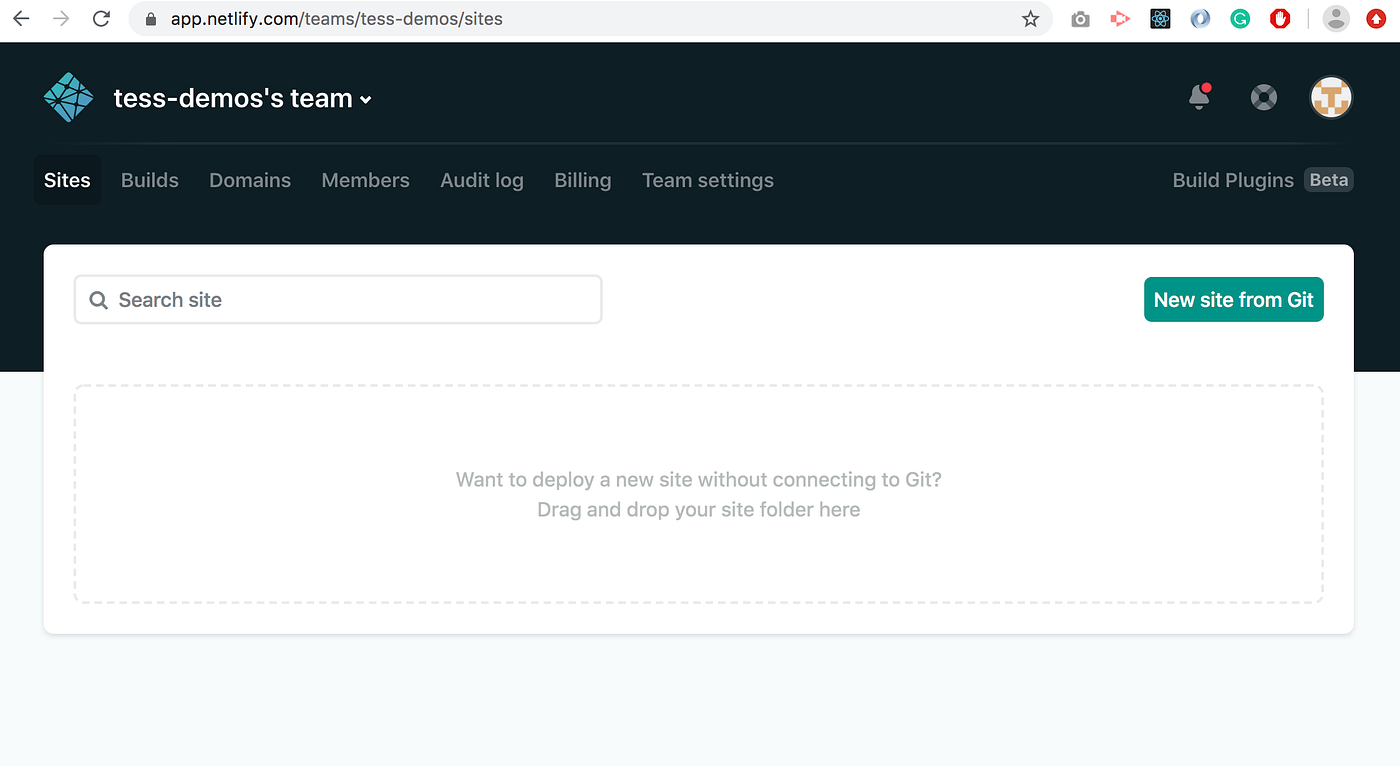
Task: Switch to the Builds tab
Action: pos(150,180)
